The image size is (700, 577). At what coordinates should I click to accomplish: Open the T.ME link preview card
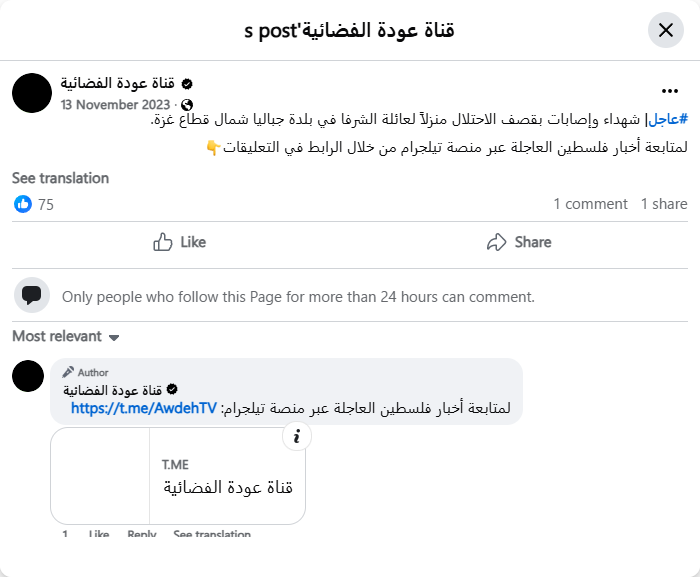tap(227, 476)
